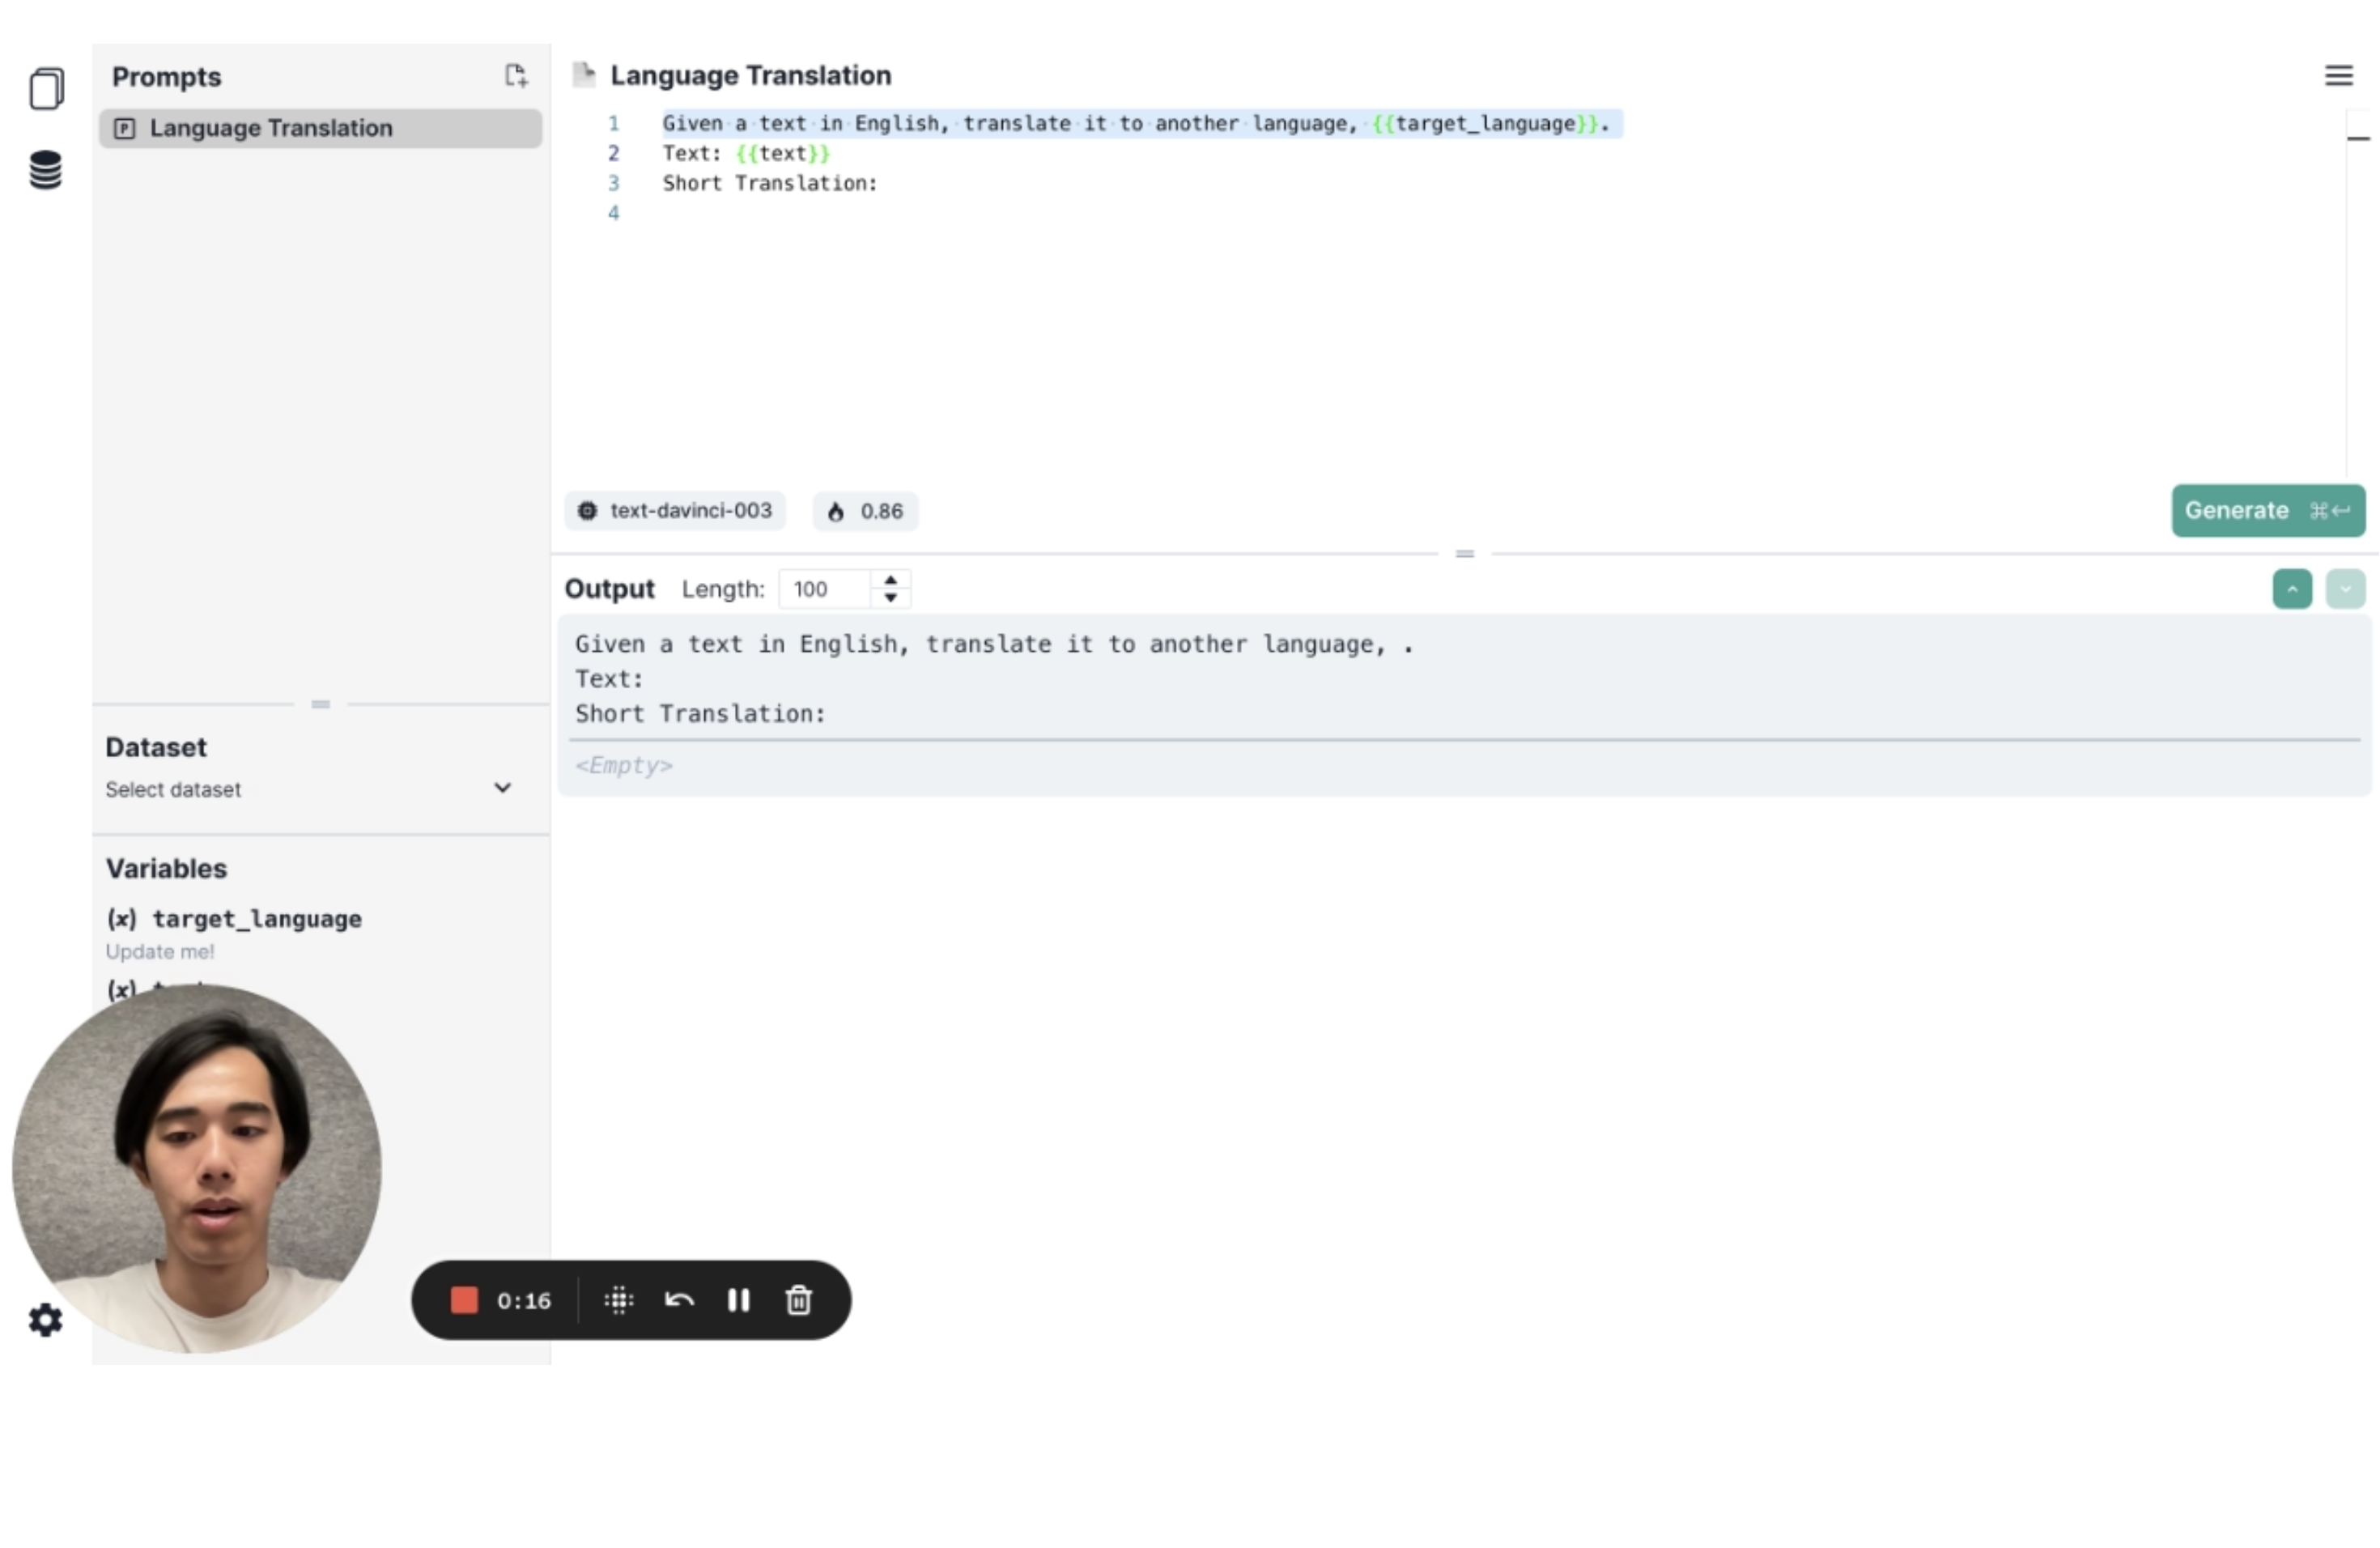
Task: Click the next output down-chevron button
Action: click(x=2344, y=589)
